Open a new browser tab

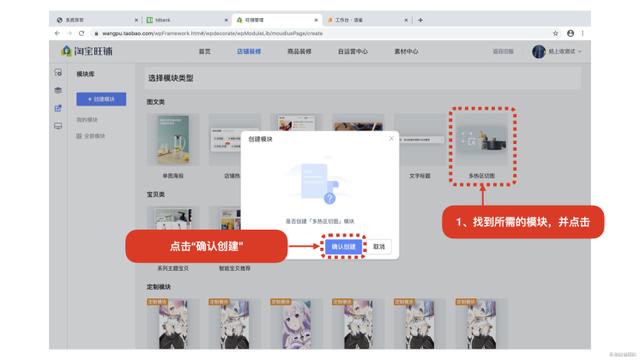(x=420, y=20)
